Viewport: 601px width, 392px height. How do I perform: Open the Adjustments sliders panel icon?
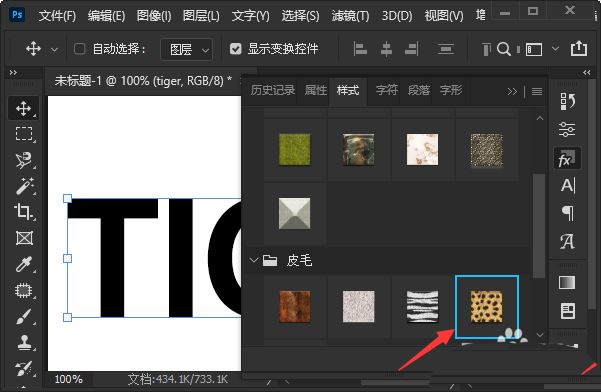point(567,129)
